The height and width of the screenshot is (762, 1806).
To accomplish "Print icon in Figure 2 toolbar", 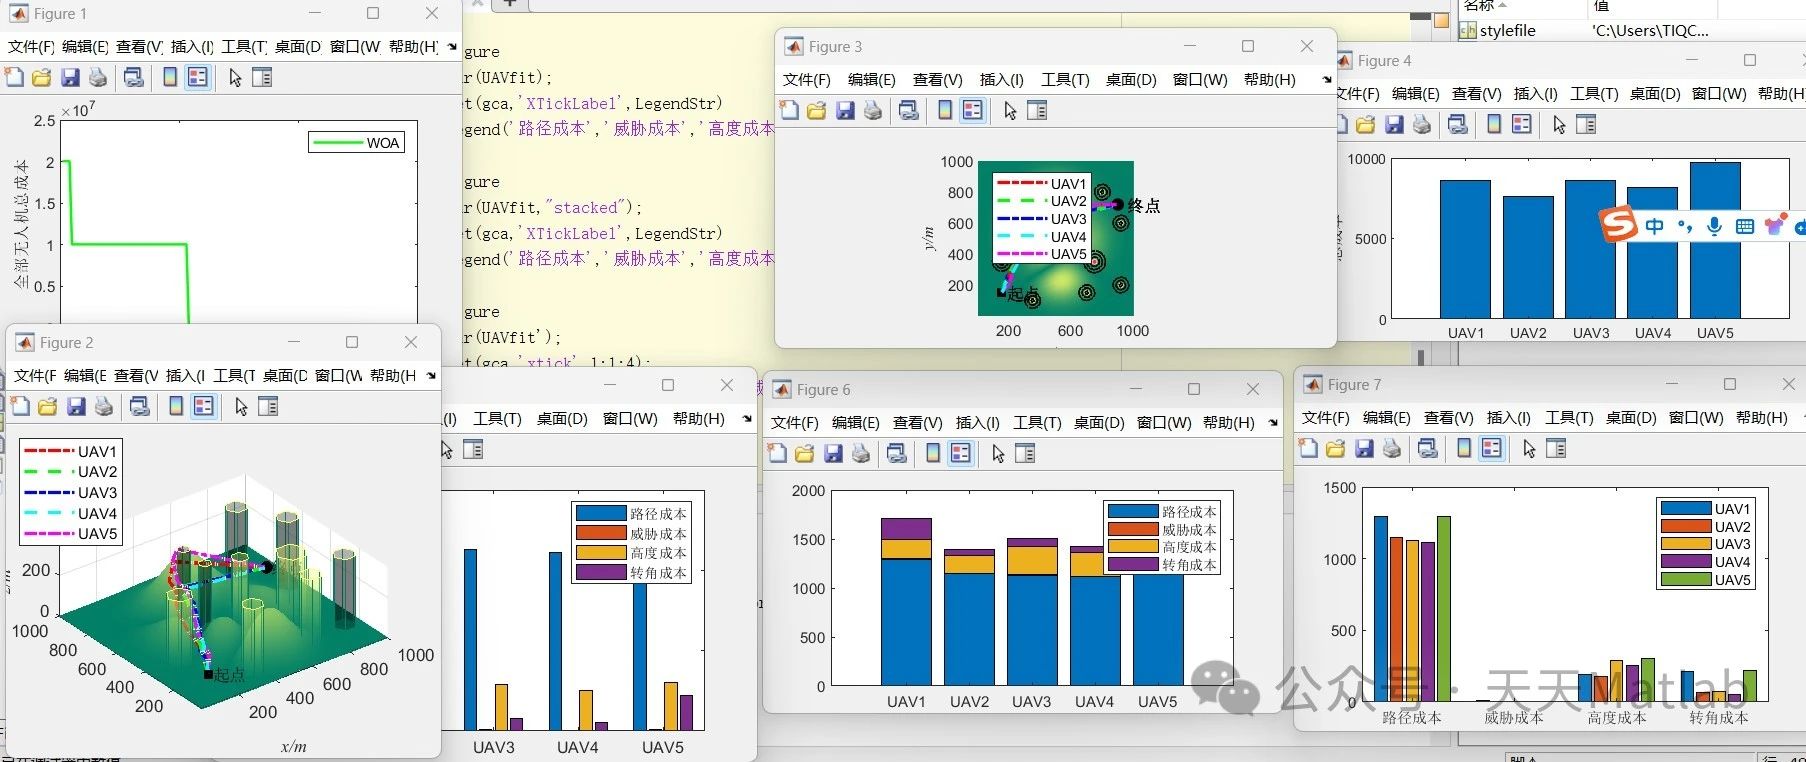I will 103,406.
